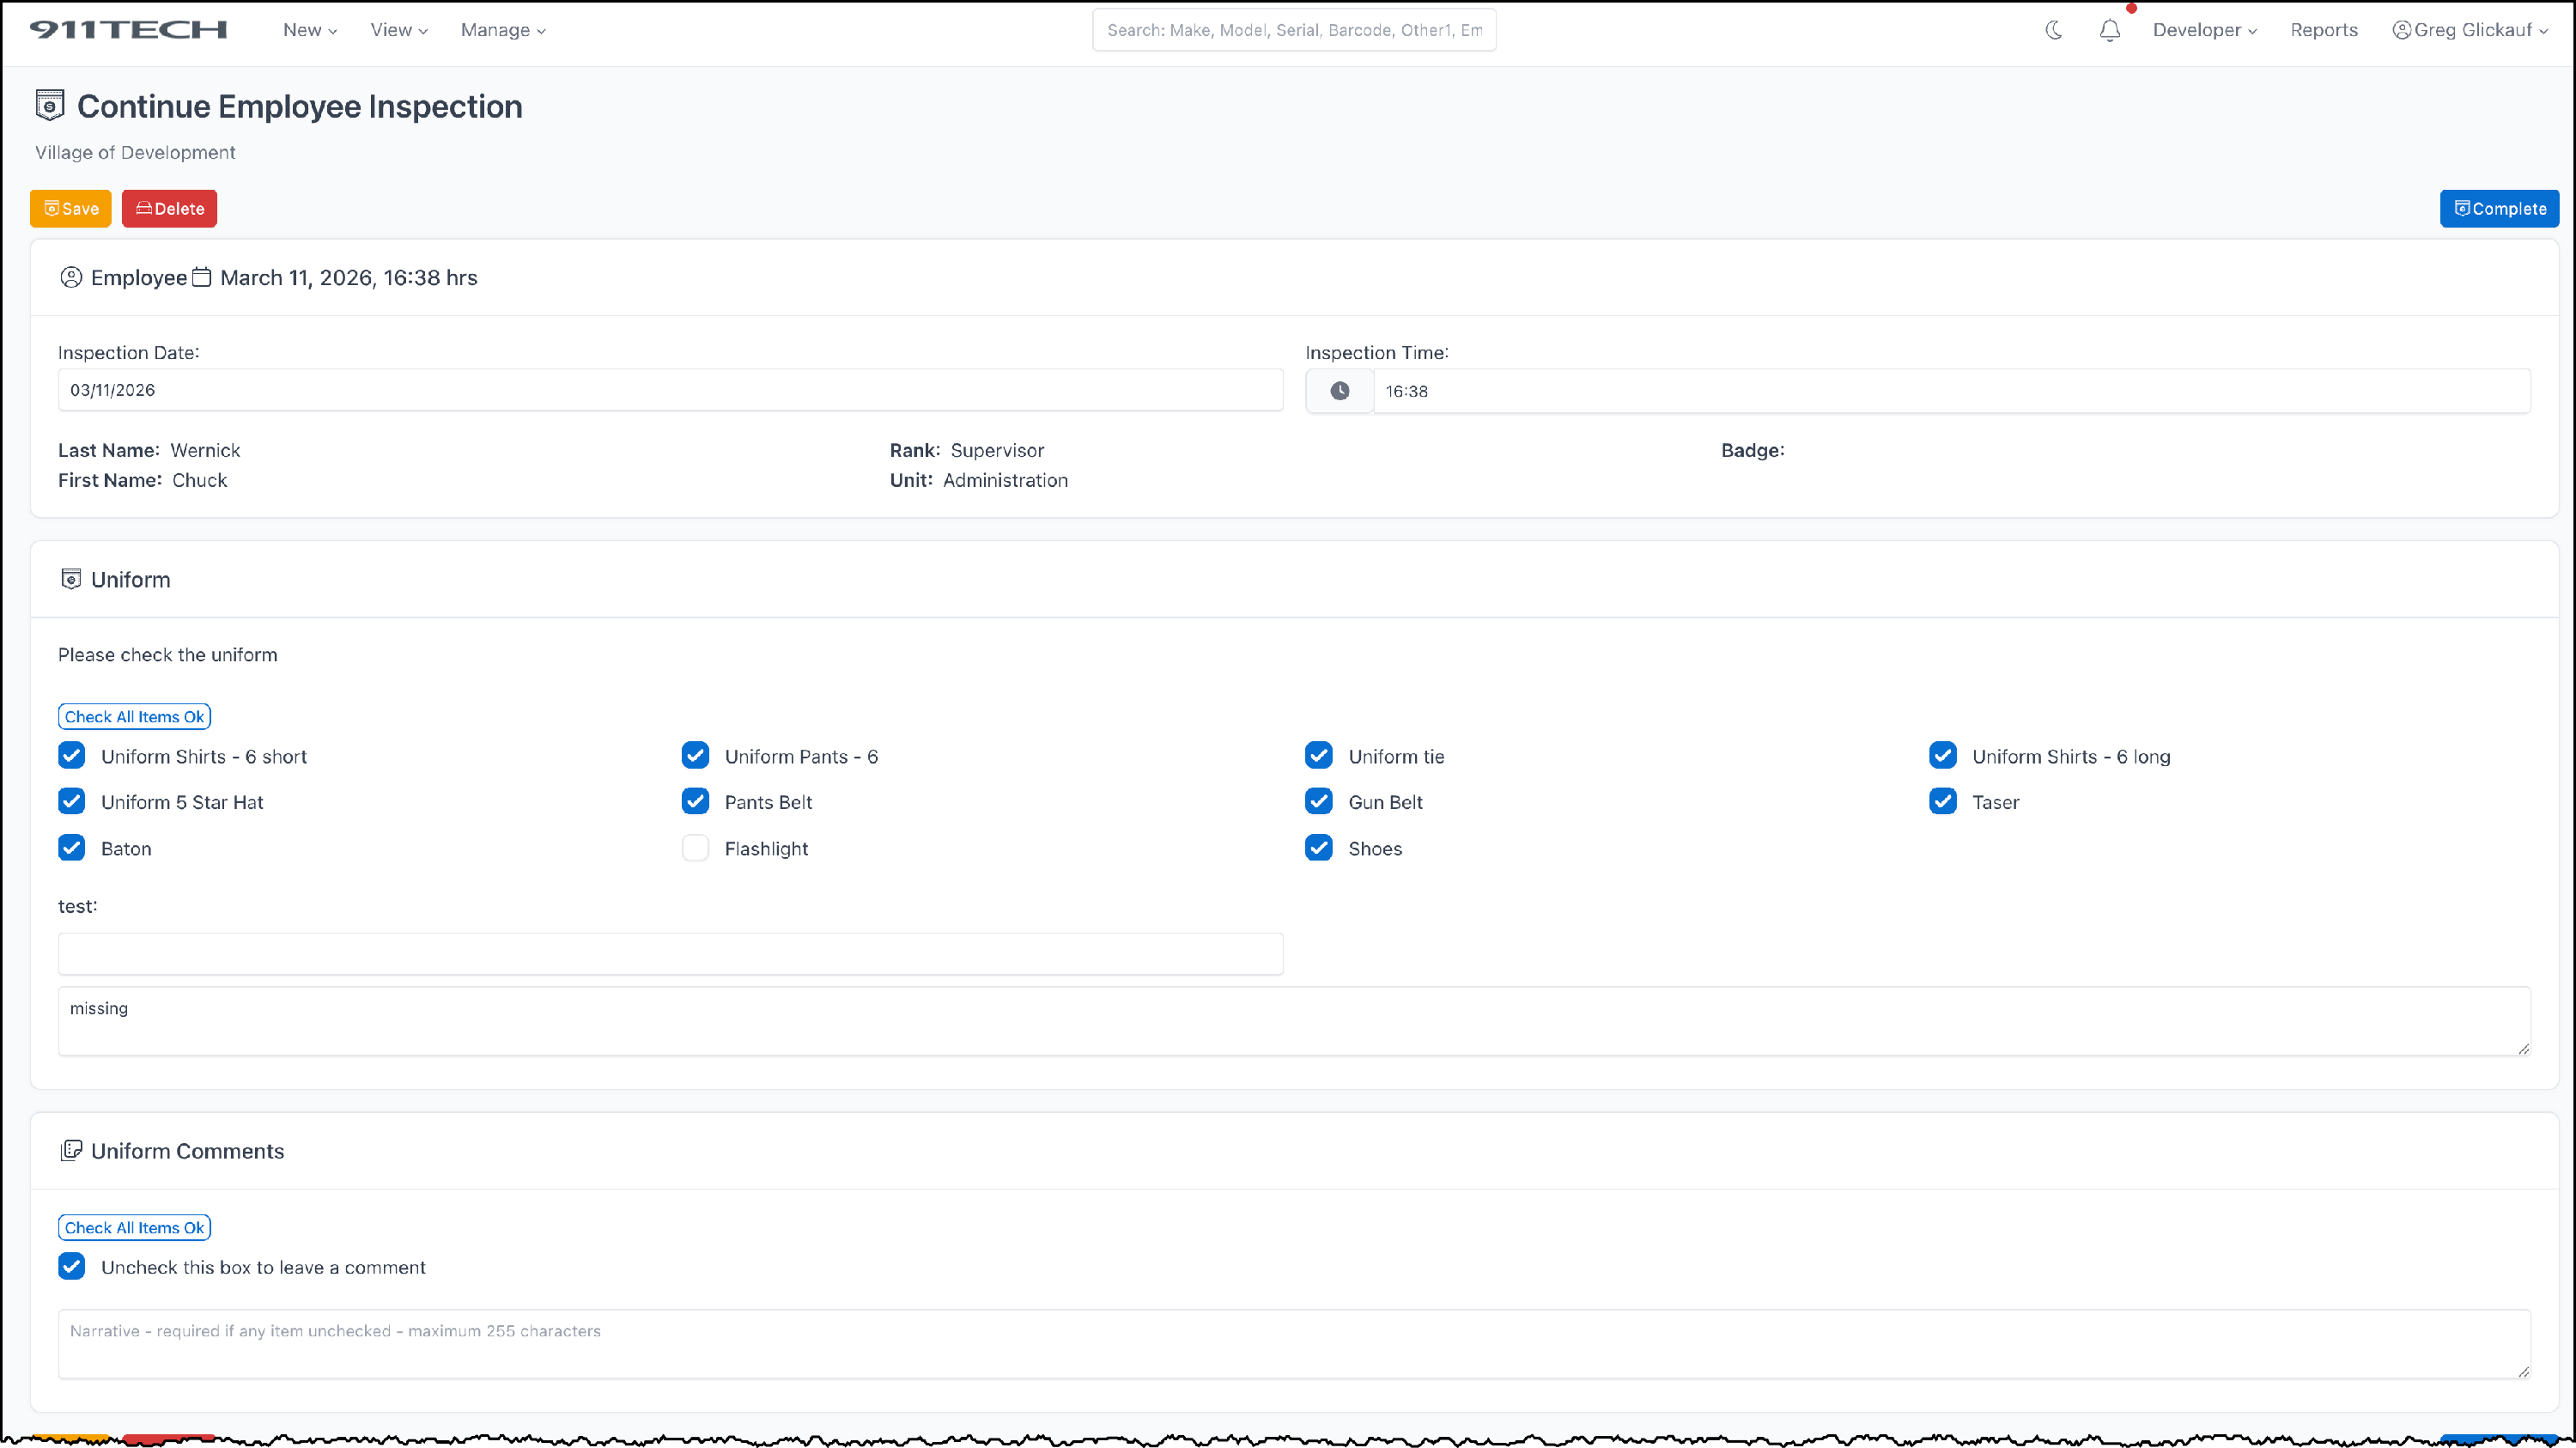Open the New menu
2576x1448 pixels.
coord(310,30)
